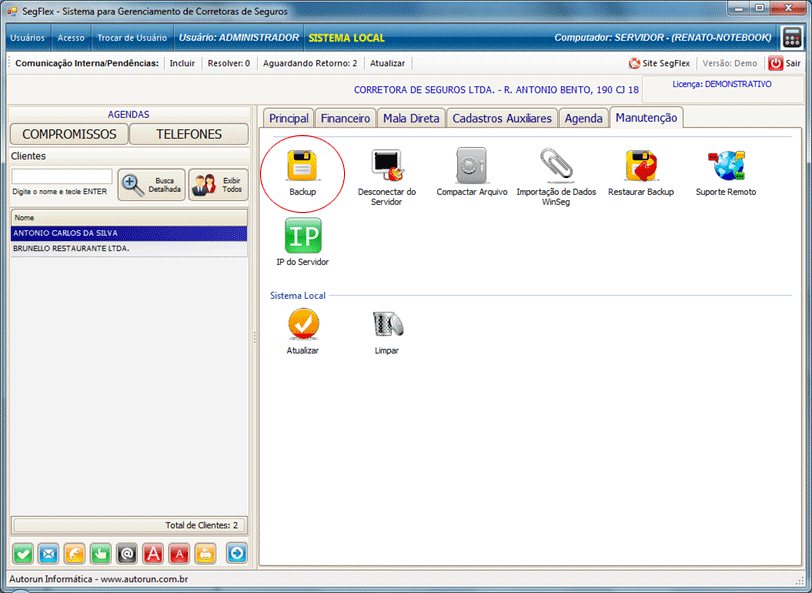
Task: Click the orange telephone icon
Action: [75, 554]
